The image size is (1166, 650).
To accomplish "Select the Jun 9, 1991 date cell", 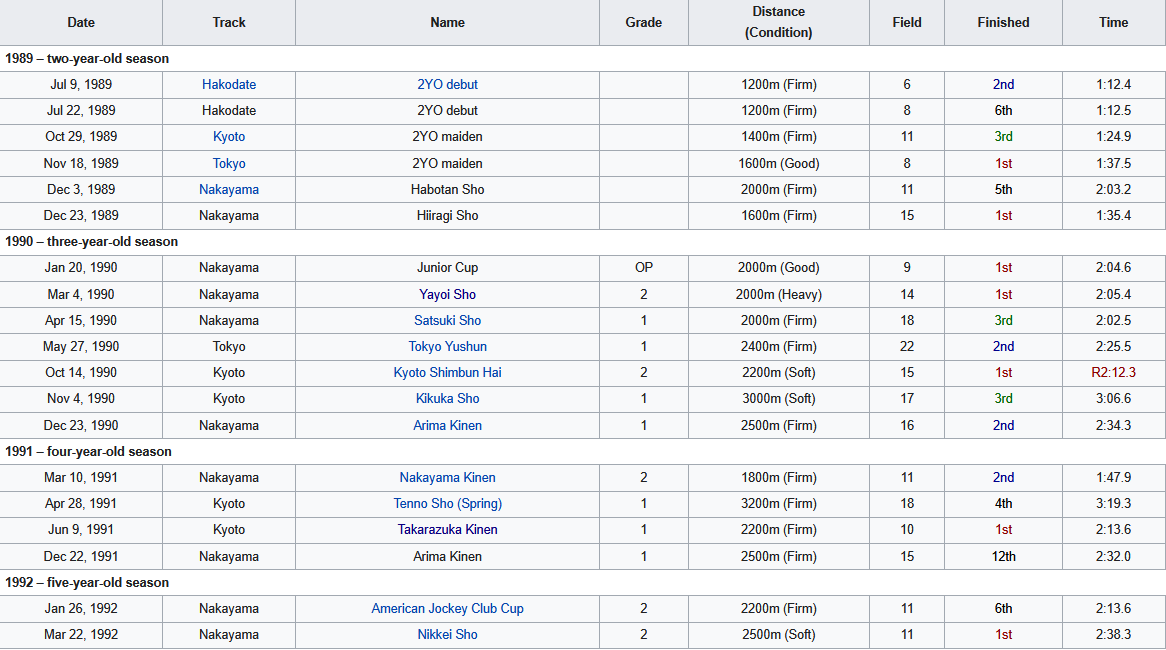I will [x=81, y=530].
